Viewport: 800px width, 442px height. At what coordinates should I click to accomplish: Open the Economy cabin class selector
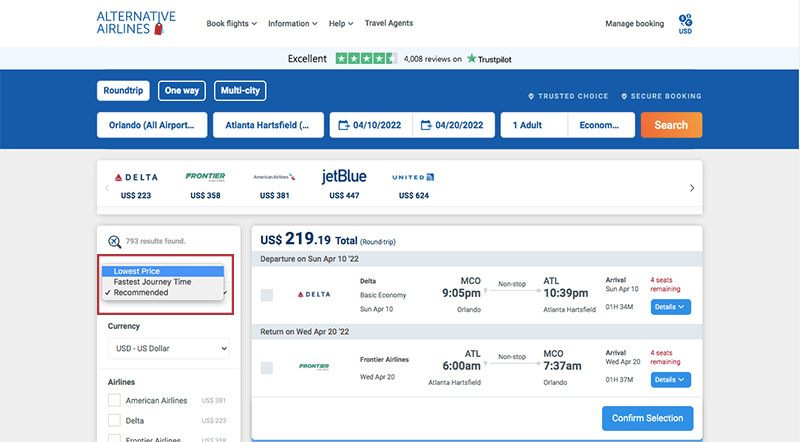pos(602,125)
